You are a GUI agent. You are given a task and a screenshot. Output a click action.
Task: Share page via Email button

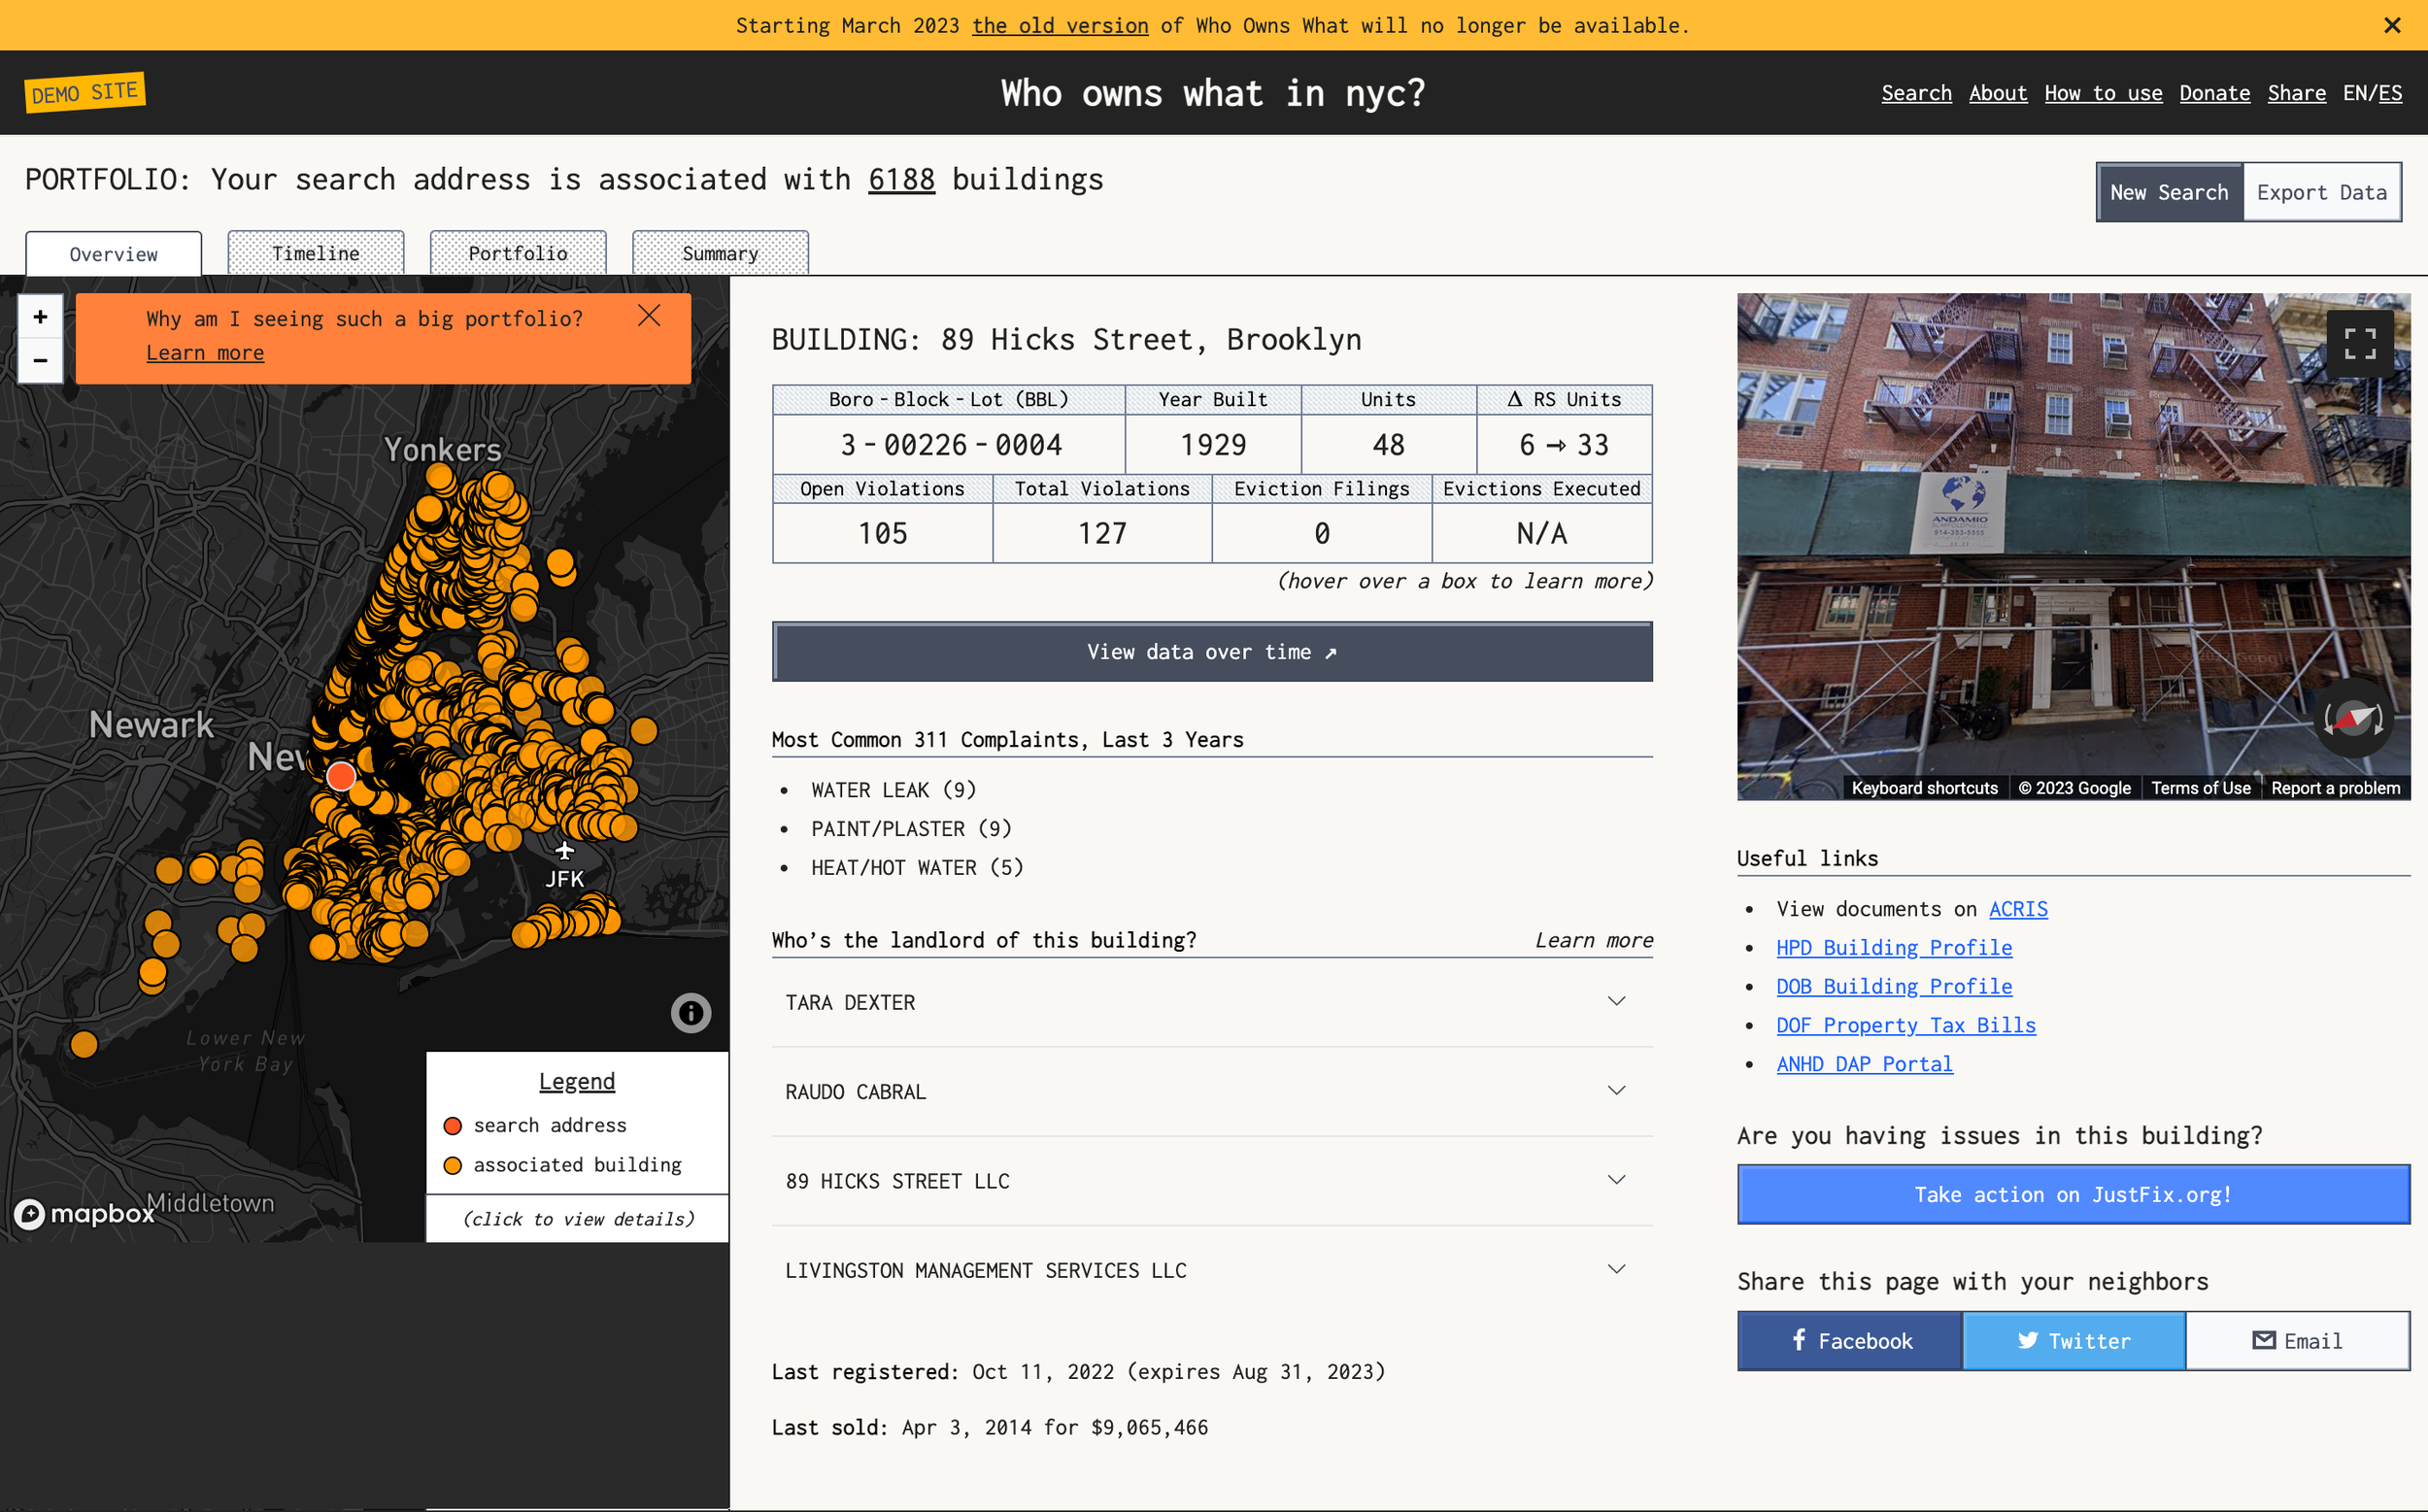click(2297, 1341)
